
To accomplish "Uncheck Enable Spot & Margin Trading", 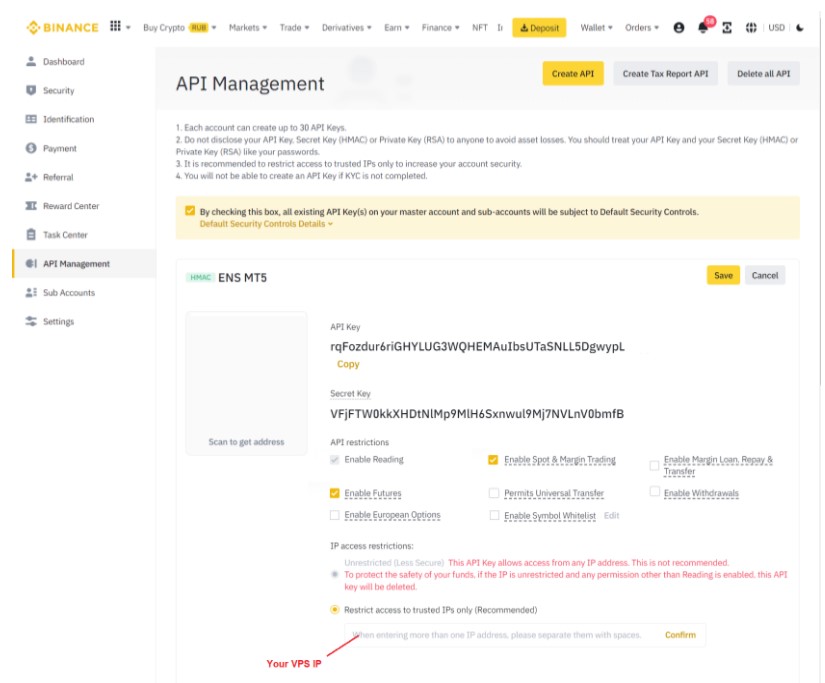I will pyautogui.click(x=493, y=460).
